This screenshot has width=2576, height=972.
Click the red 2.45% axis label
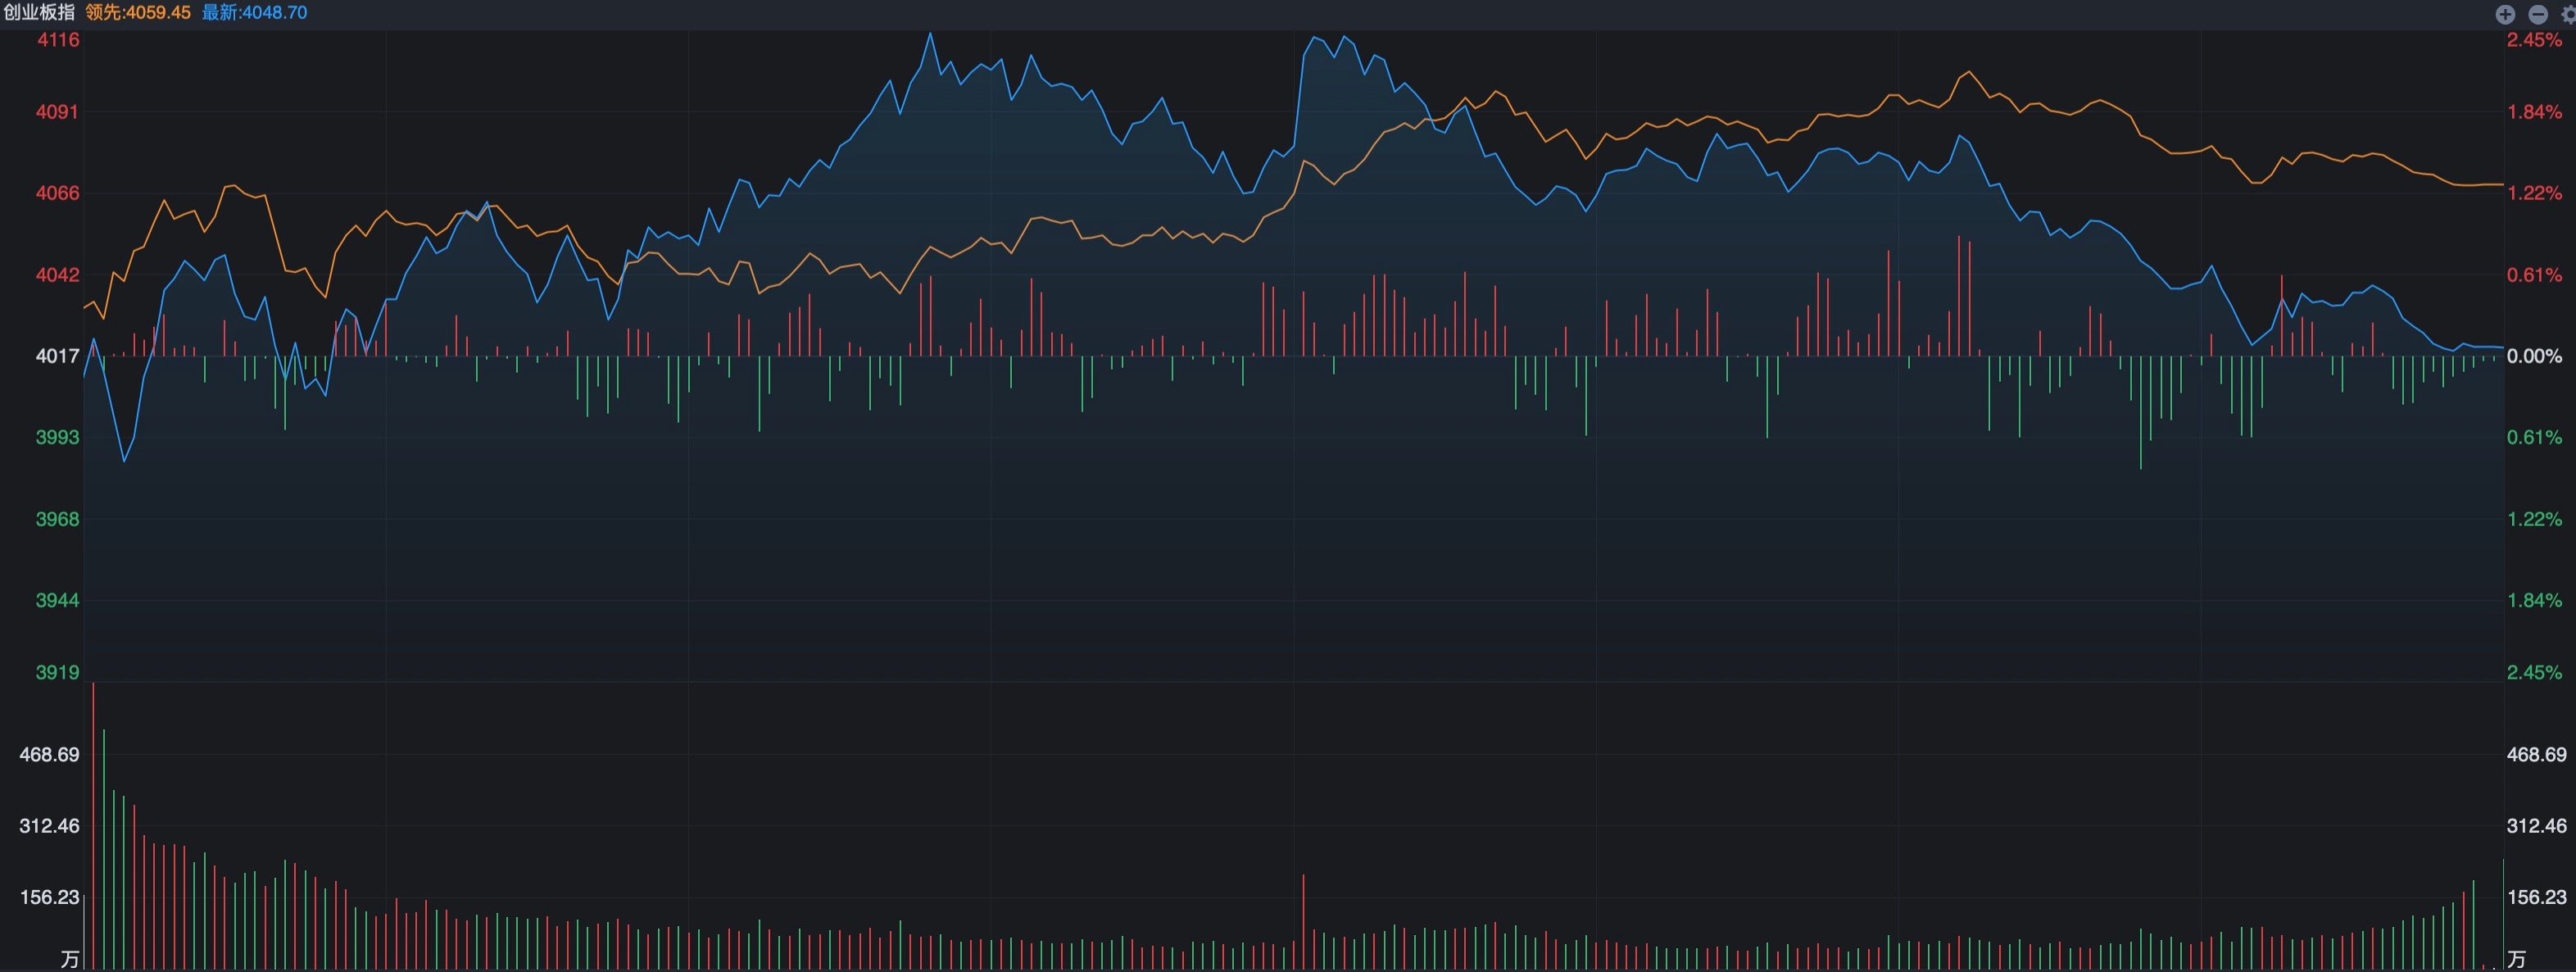tap(2534, 40)
